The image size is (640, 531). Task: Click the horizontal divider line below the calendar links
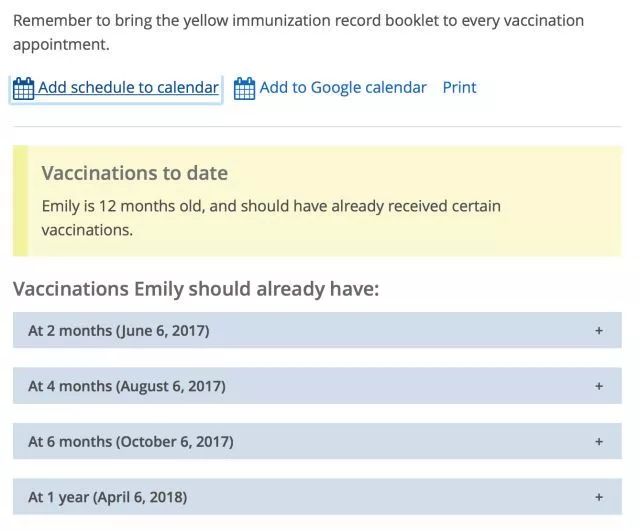(x=317, y=127)
